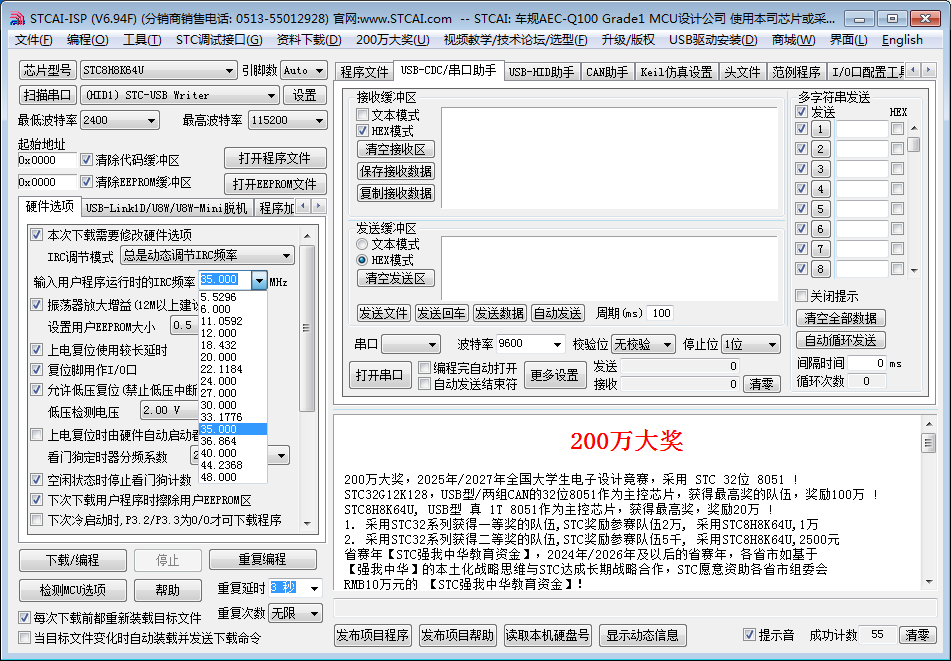Toggle 提示音 checkbox
Screen dimensions: 951x661
point(749,634)
